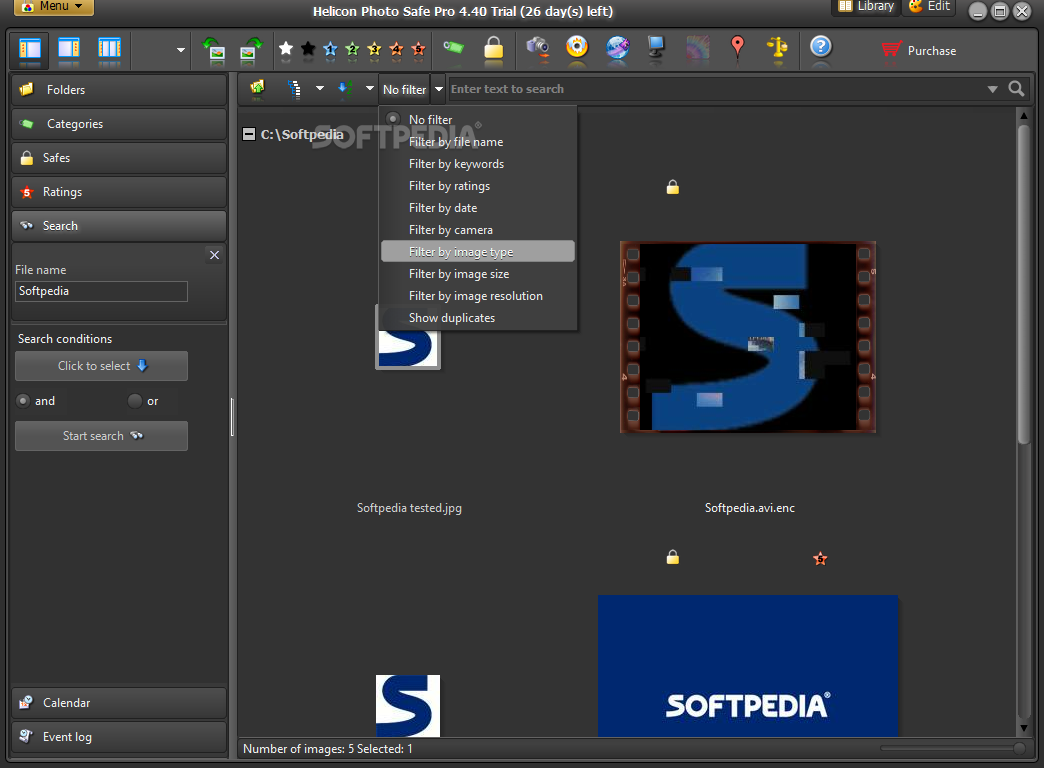Click the magnifier search icon

tap(1016, 89)
